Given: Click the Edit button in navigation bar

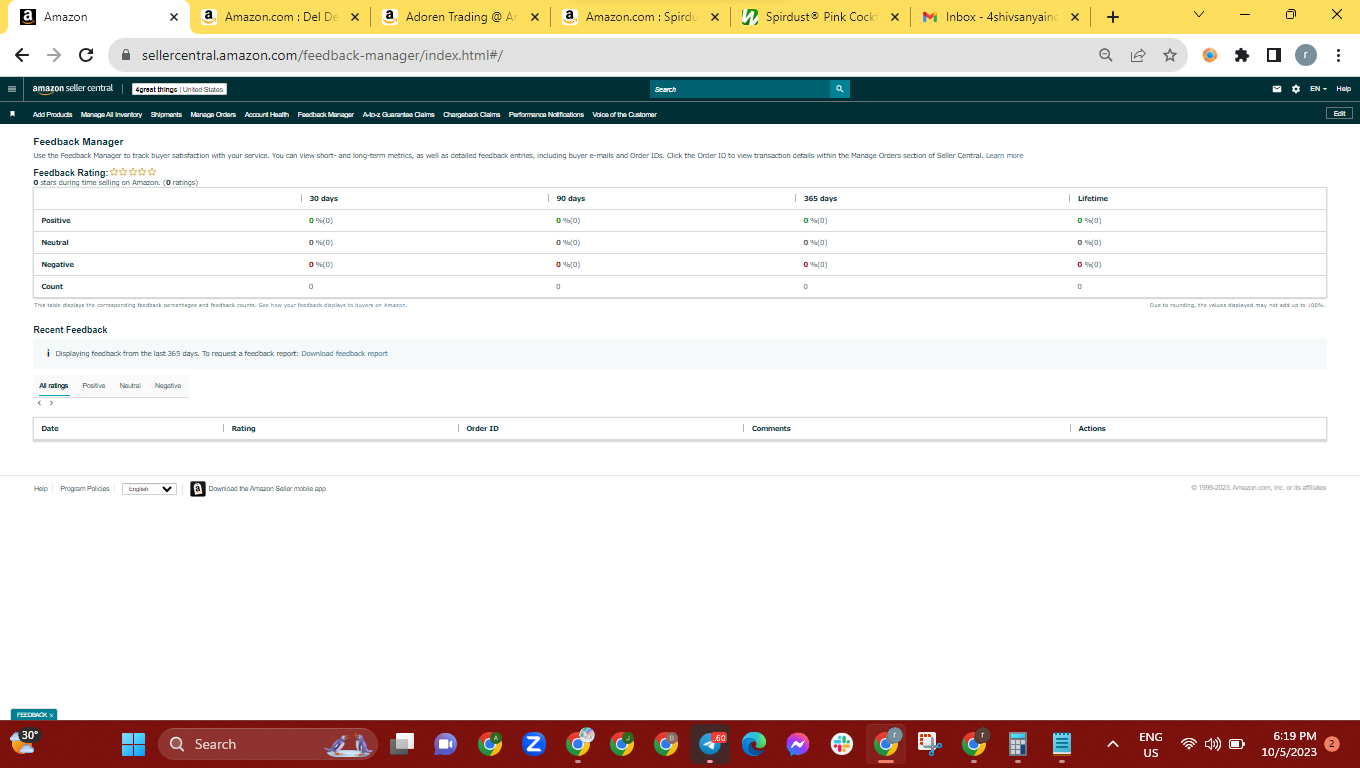Looking at the screenshot, I should [x=1340, y=114].
